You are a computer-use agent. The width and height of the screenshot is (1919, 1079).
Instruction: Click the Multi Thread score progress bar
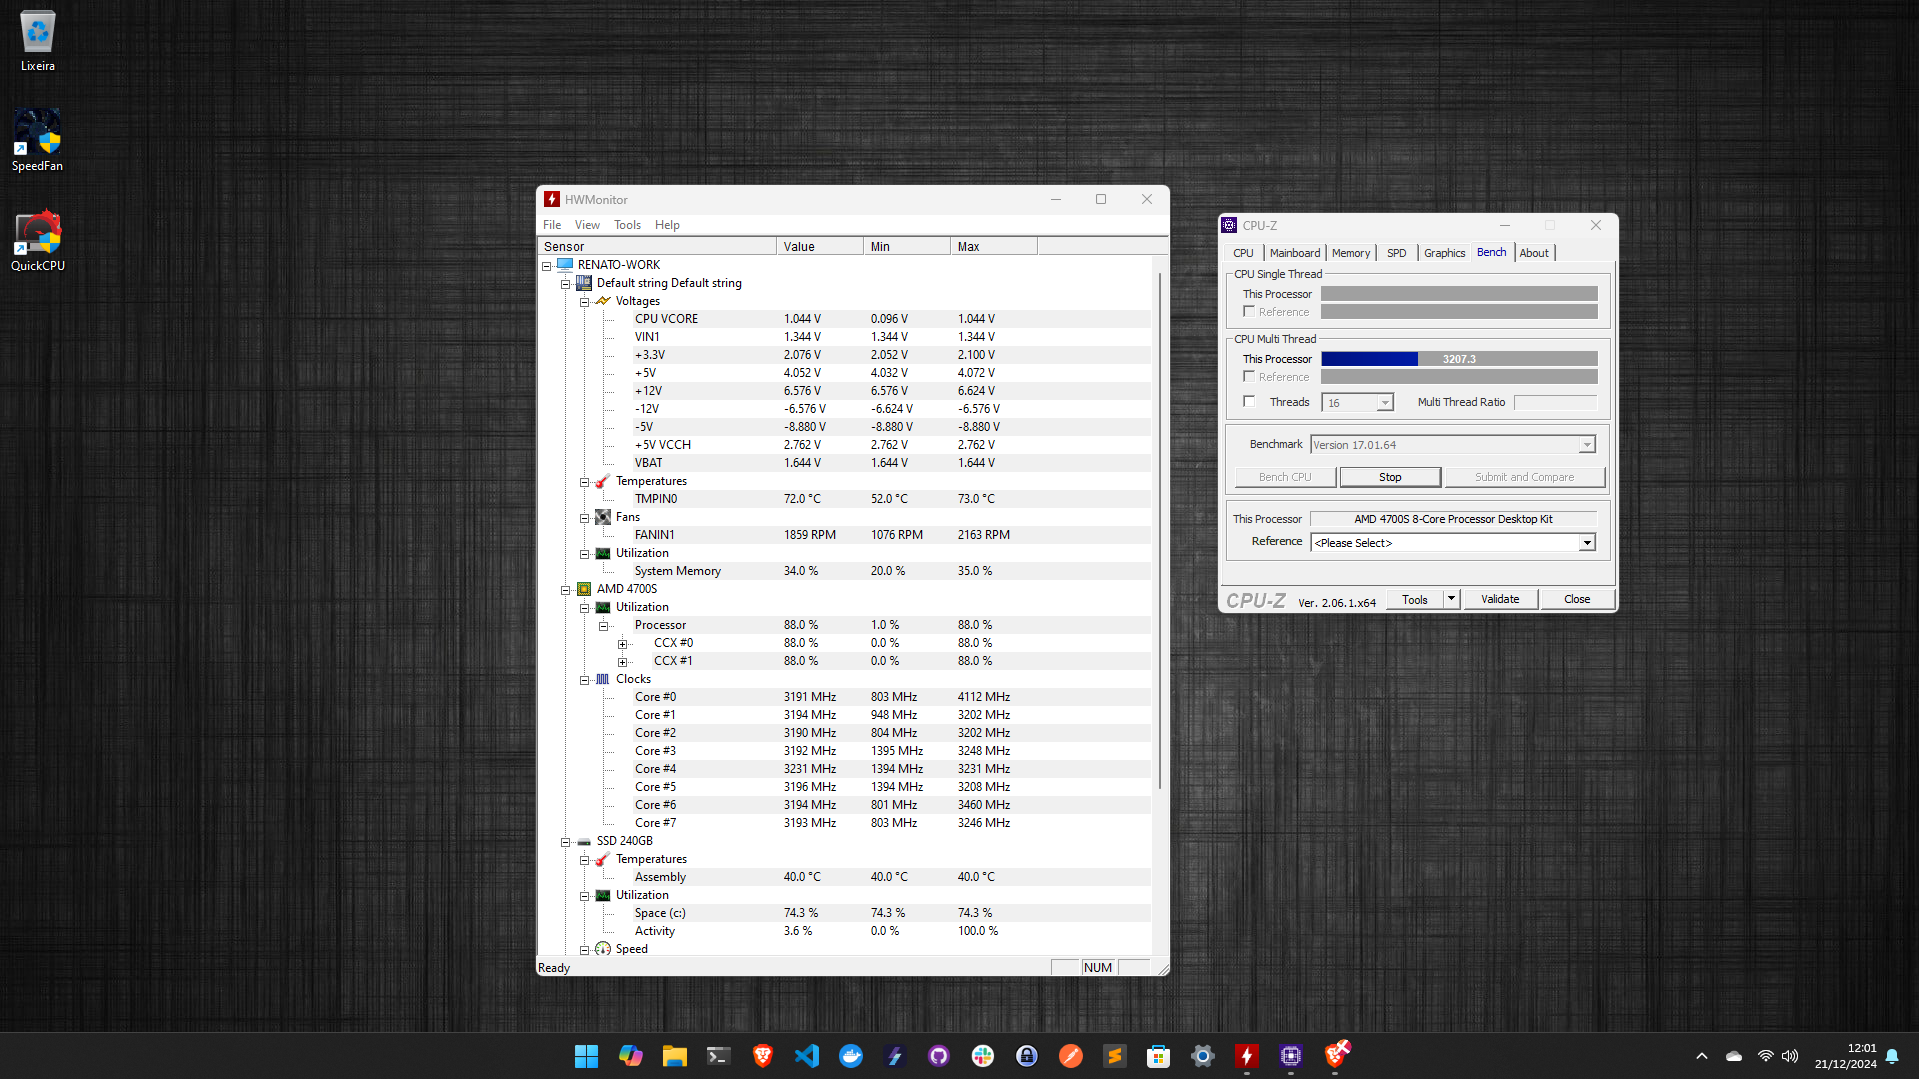1459,359
